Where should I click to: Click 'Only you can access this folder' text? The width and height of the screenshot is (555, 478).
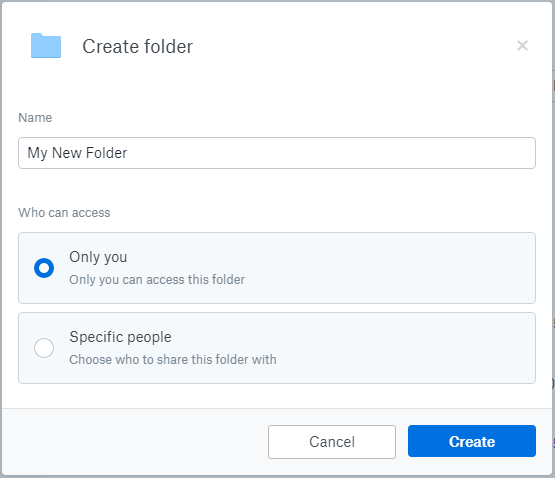click(x=157, y=280)
